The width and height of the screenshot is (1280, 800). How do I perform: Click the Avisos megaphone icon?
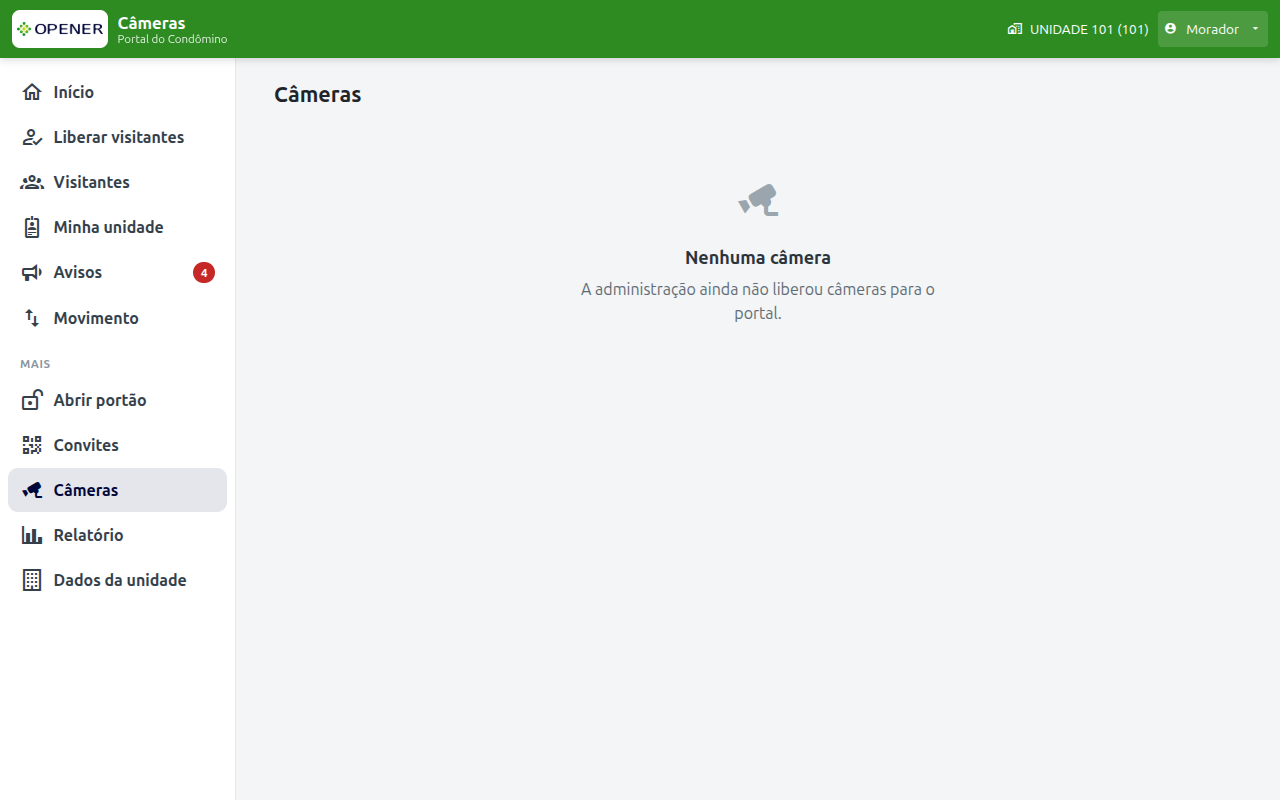(x=32, y=272)
